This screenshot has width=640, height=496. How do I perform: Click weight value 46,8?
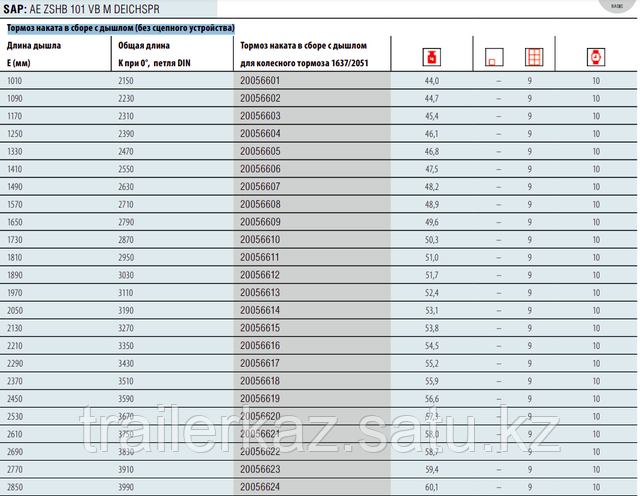point(431,151)
